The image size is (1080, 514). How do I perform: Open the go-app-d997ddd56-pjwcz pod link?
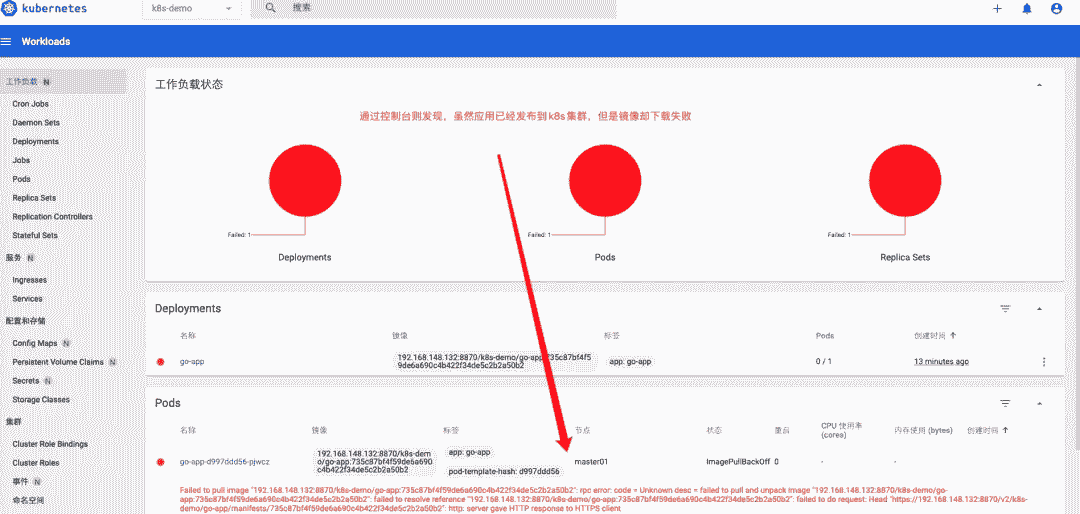pyautogui.click(x=225, y=462)
